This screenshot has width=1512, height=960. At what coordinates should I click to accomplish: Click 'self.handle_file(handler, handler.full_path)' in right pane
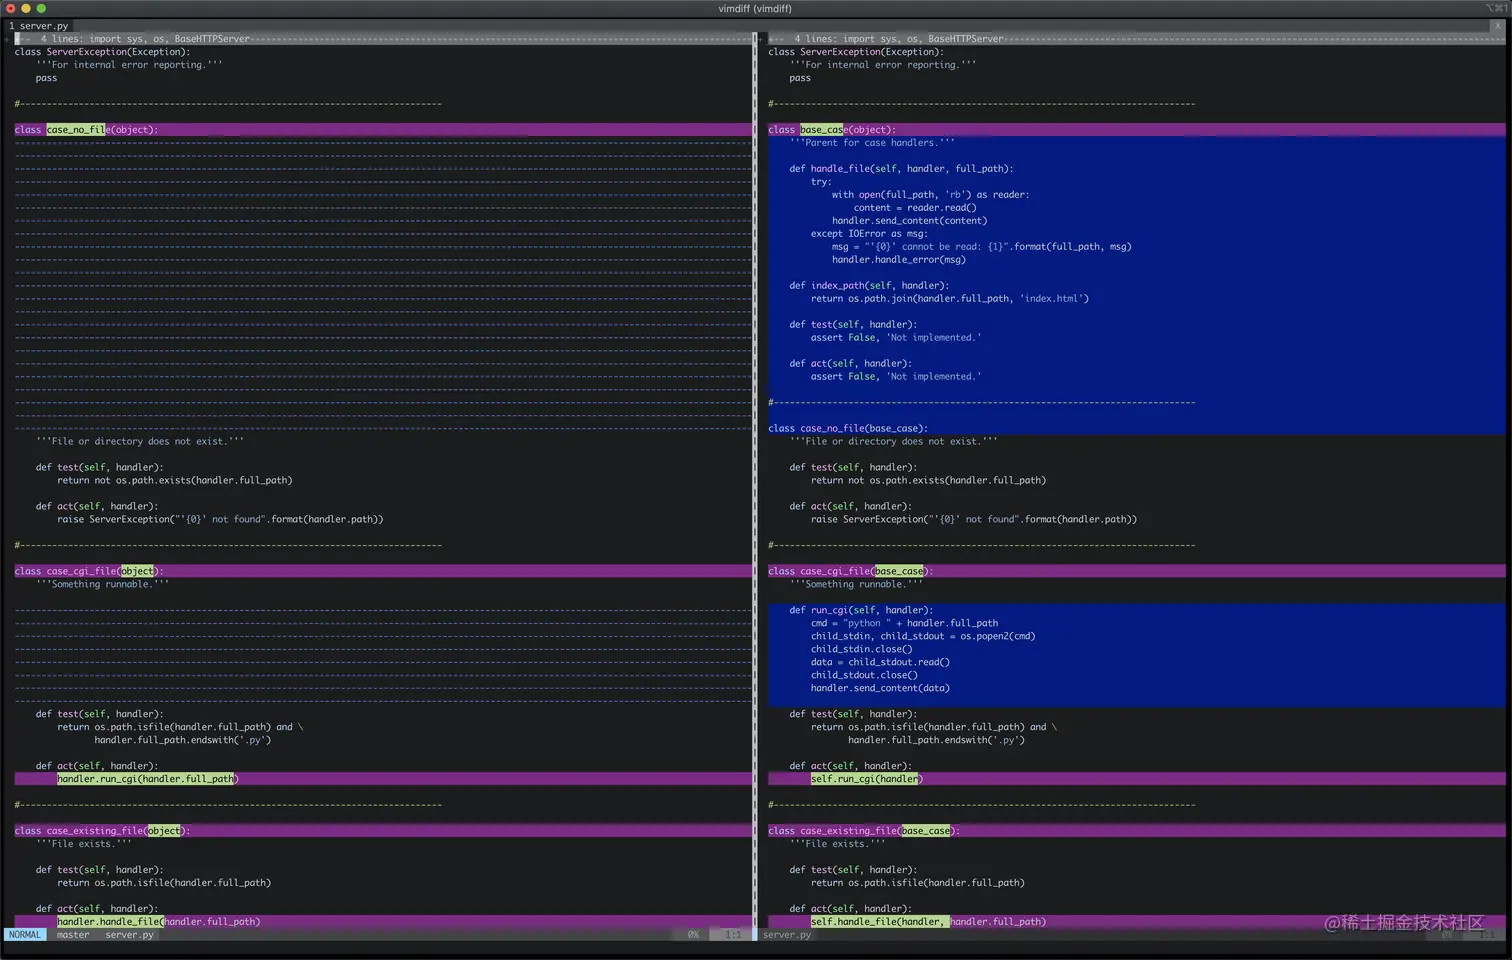pyautogui.click(x=928, y=922)
